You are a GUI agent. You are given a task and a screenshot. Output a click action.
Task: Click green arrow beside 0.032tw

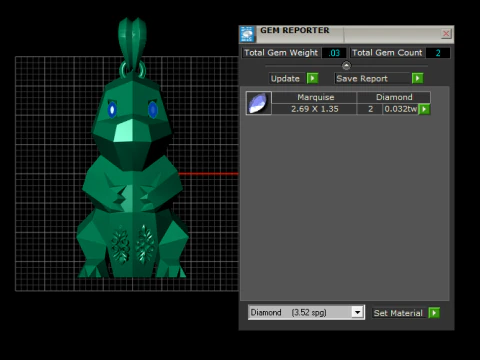point(424,109)
